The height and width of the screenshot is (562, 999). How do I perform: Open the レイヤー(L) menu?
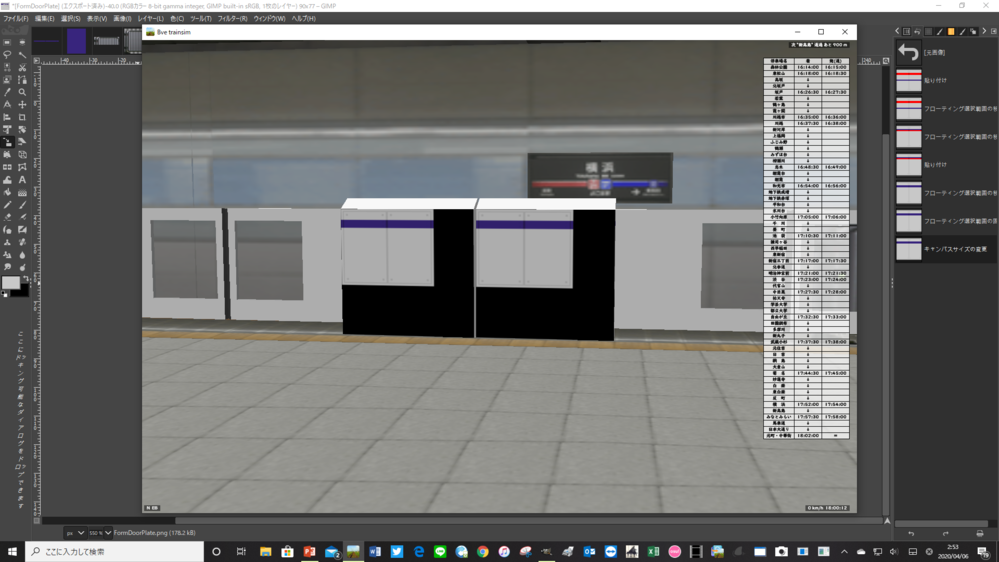(150, 18)
